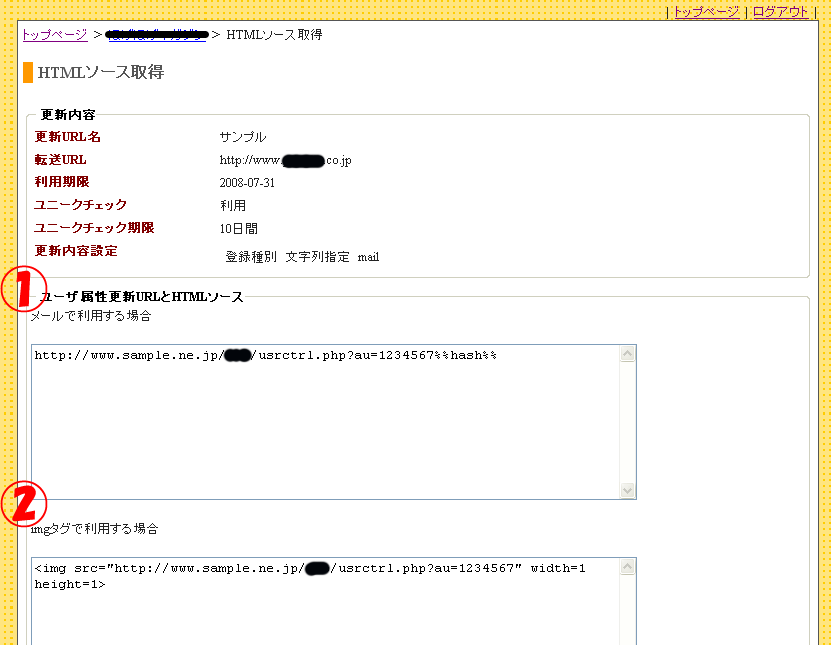Click the HTMLソース取得 breadcrumb text
Viewport: 831px width, 645px height.
tap(274, 35)
